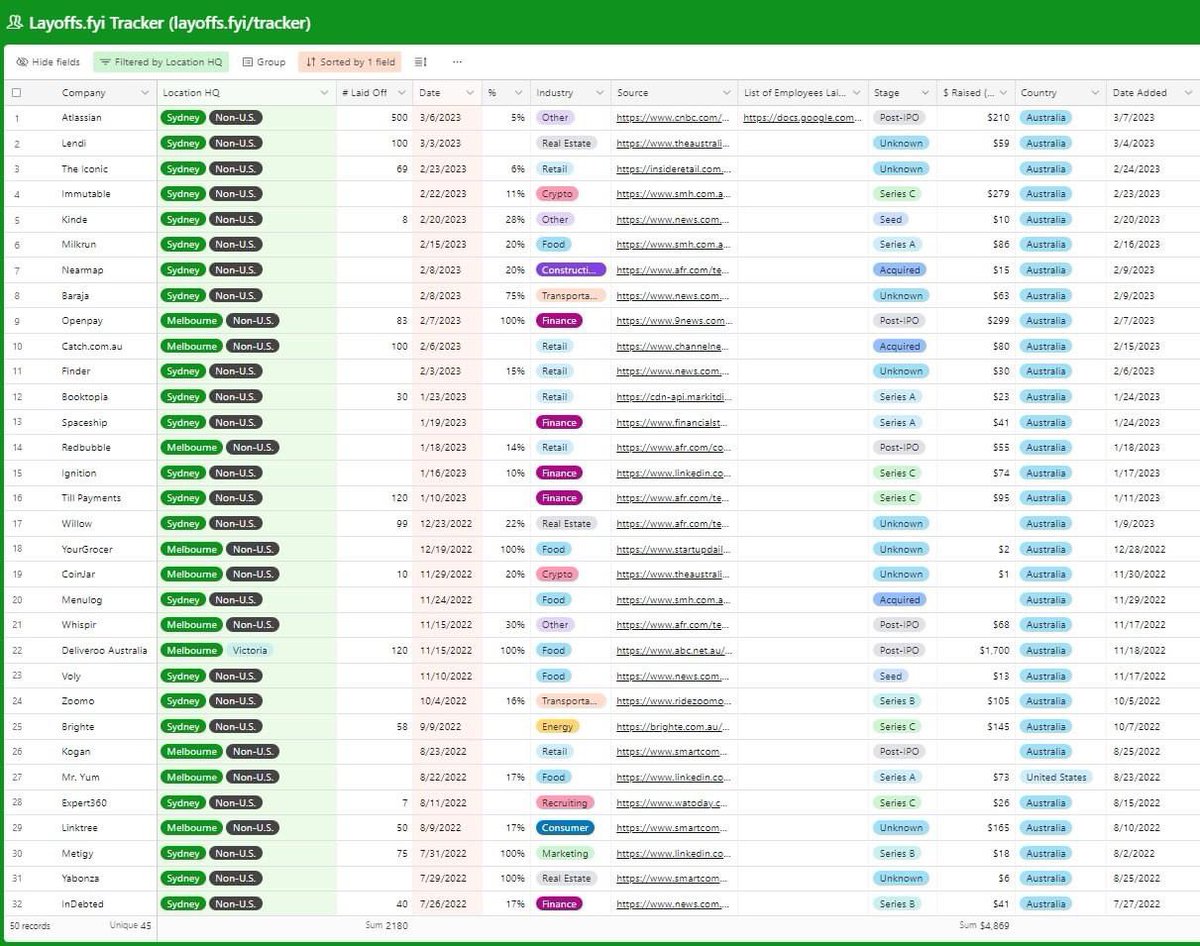This screenshot has width=1200, height=946.
Task: Open Company column dropdown arrow
Action: click(x=146, y=93)
